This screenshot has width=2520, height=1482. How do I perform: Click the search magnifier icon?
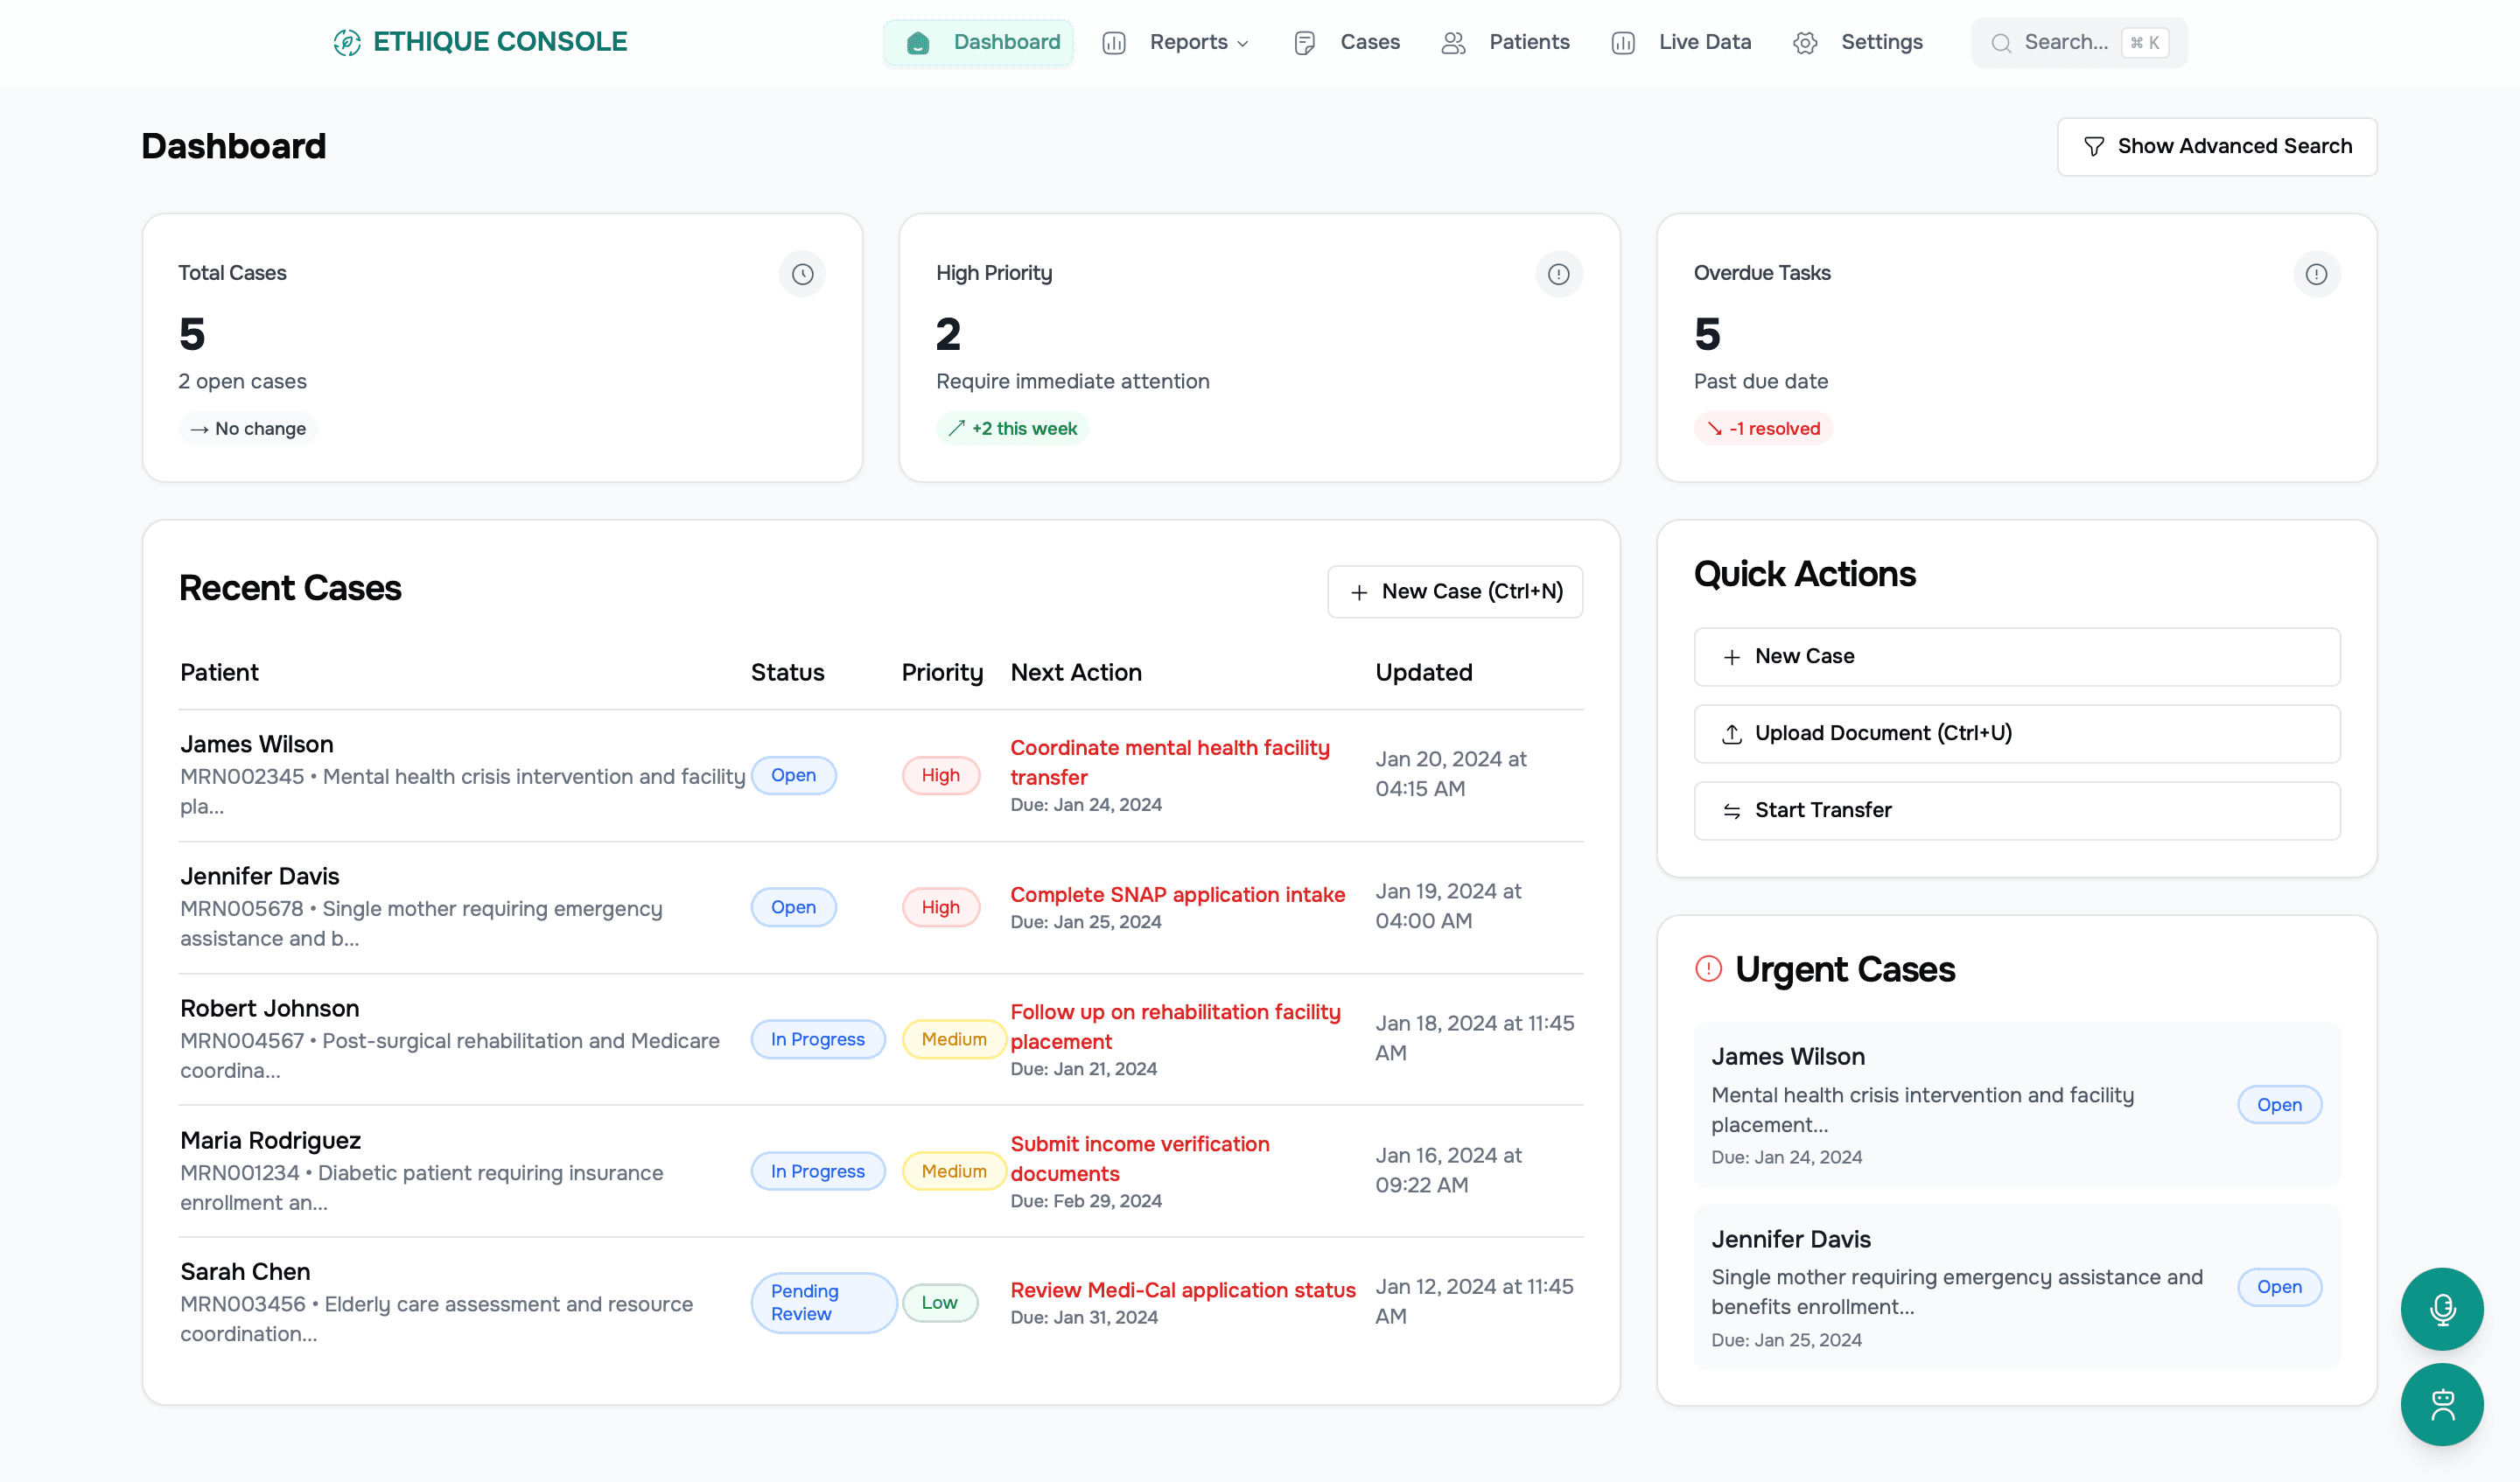(2000, 42)
